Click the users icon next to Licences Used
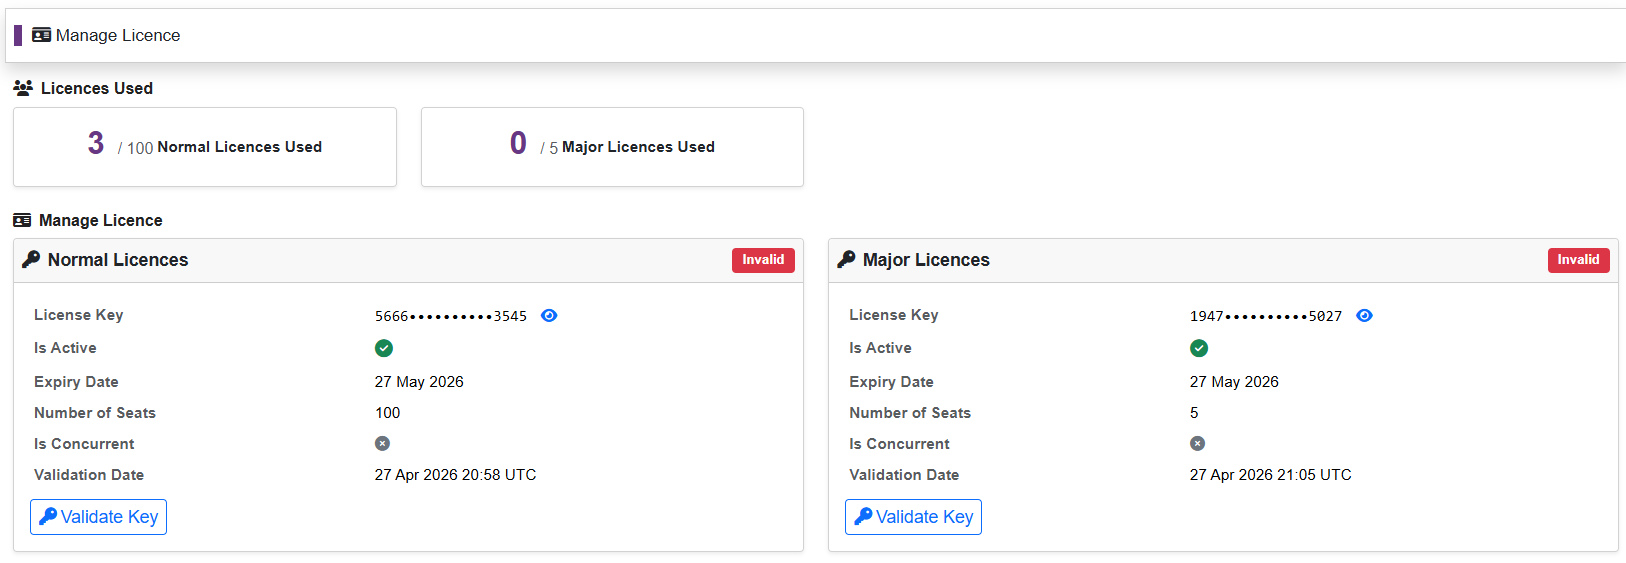This screenshot has width=1626, height=563. point(23,88)
